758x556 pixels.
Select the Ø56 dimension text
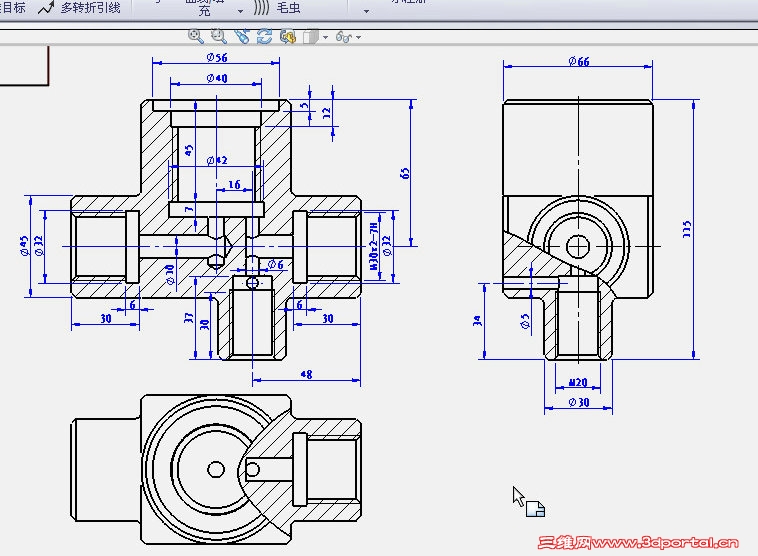[x=217, y=58]
